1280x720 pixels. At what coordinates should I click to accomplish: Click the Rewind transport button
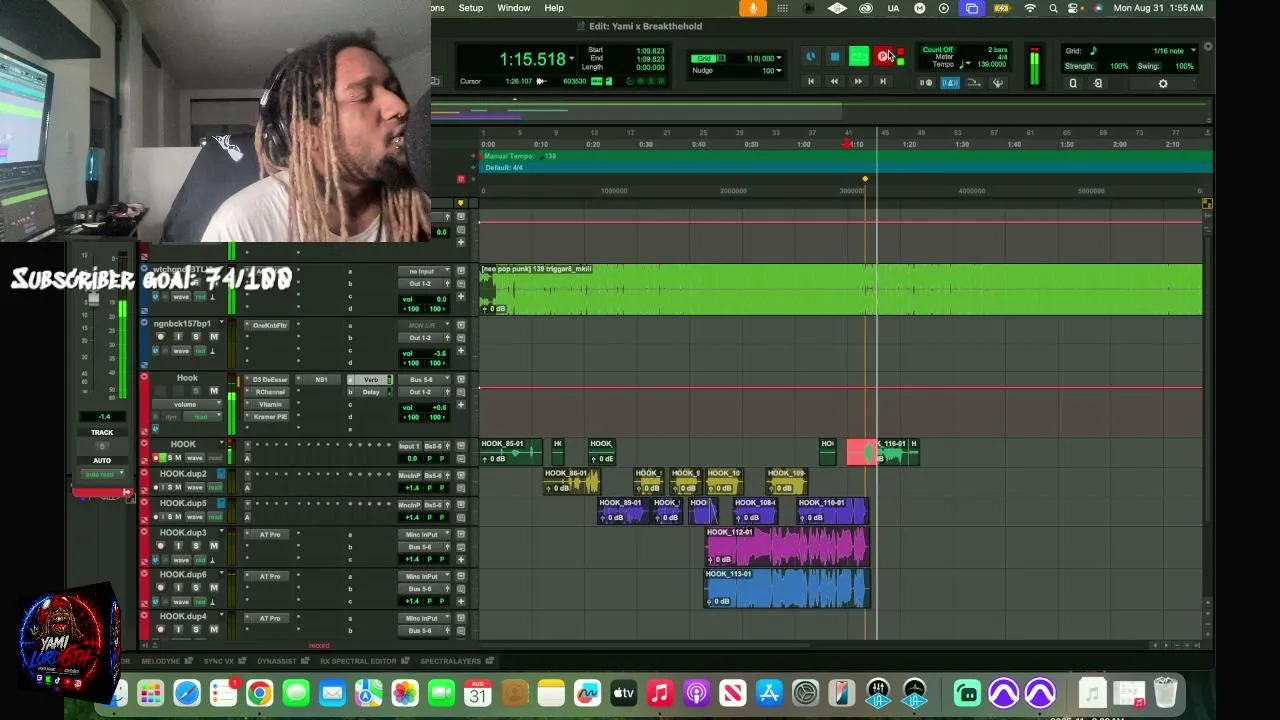click(x=834, y=82)
